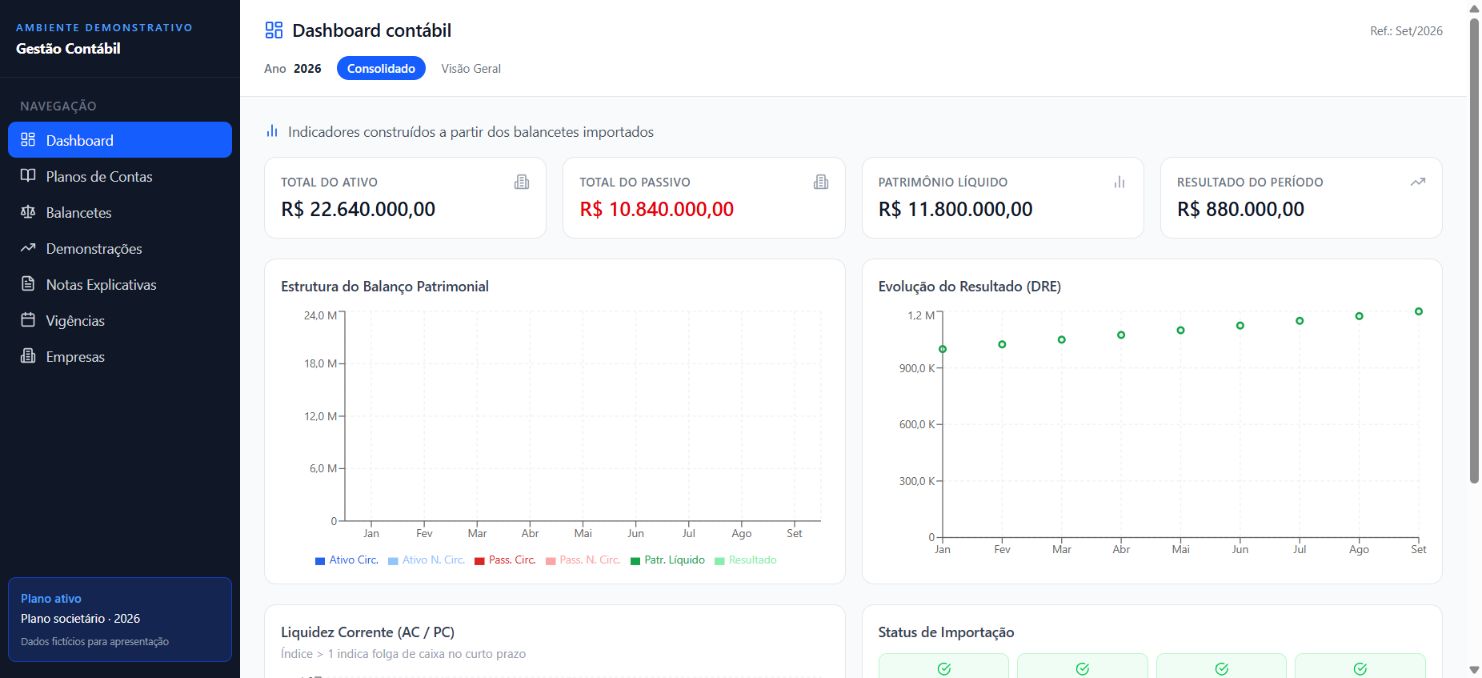Click the Set data point in DRE chart
The image size is (1482, 678).
coord(1419,311)
